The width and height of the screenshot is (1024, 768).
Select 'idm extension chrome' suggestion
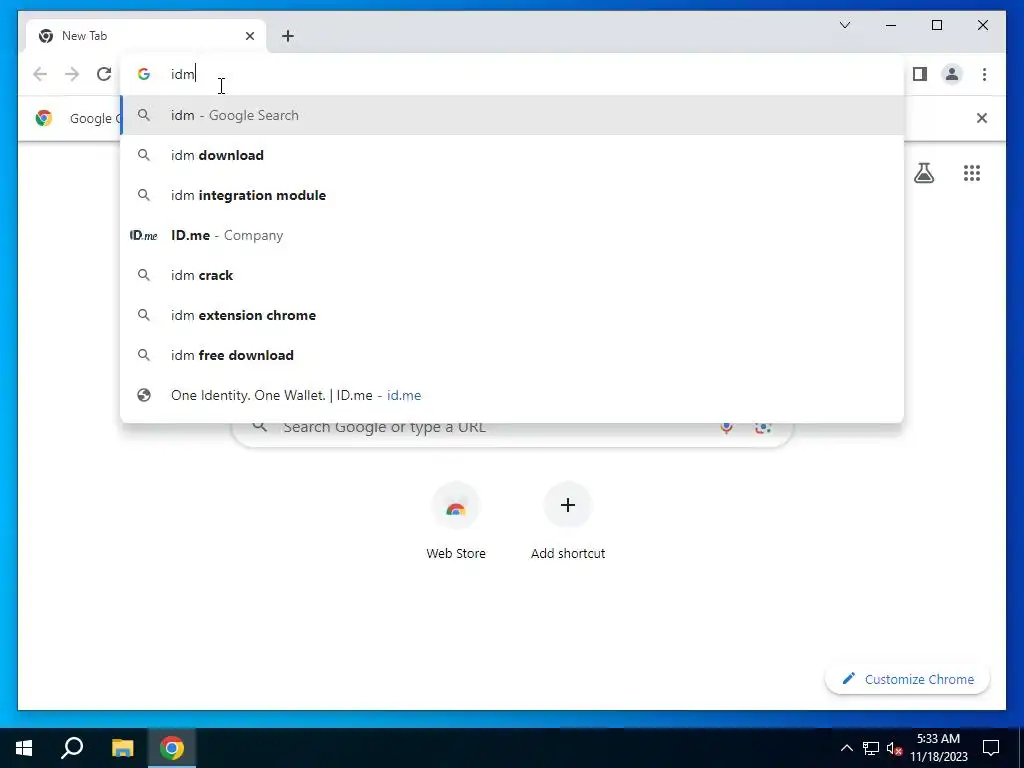click(x=513, y=315)
